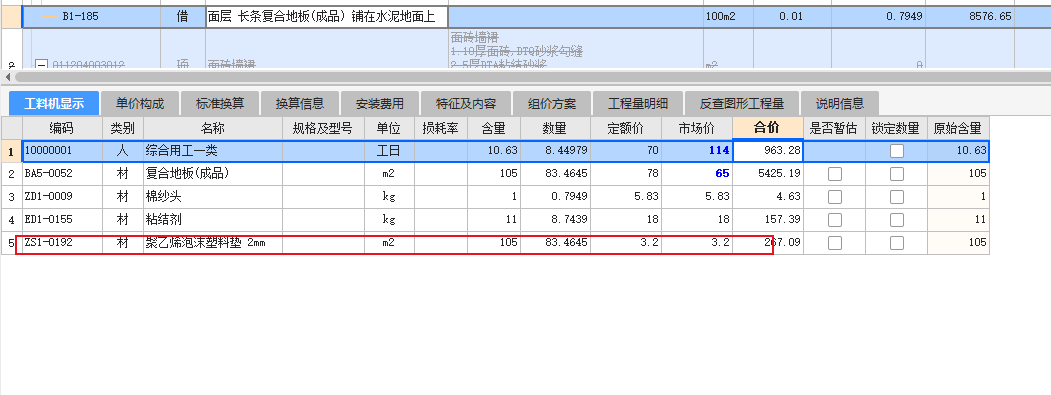This screenshot has height=395, width=1051.
Task: Select code cell ZS1-0192
Action: (62, 243)
